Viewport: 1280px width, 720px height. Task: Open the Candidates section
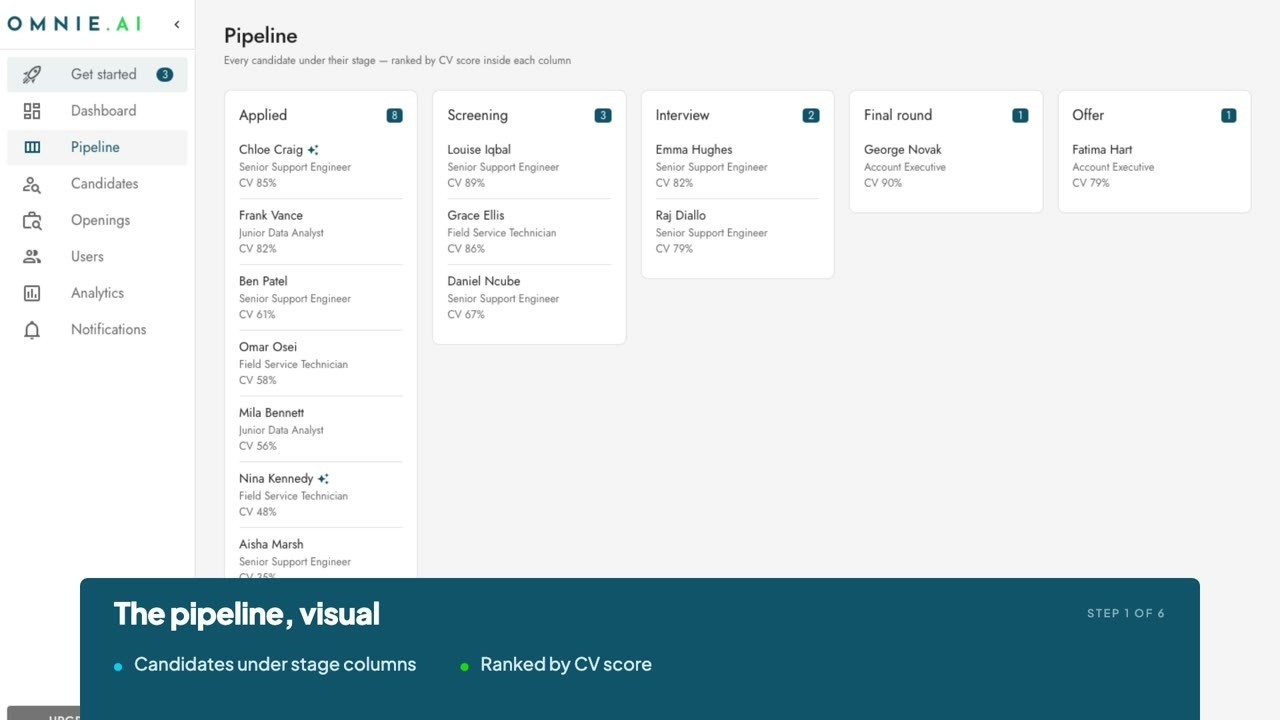[97, 184]
